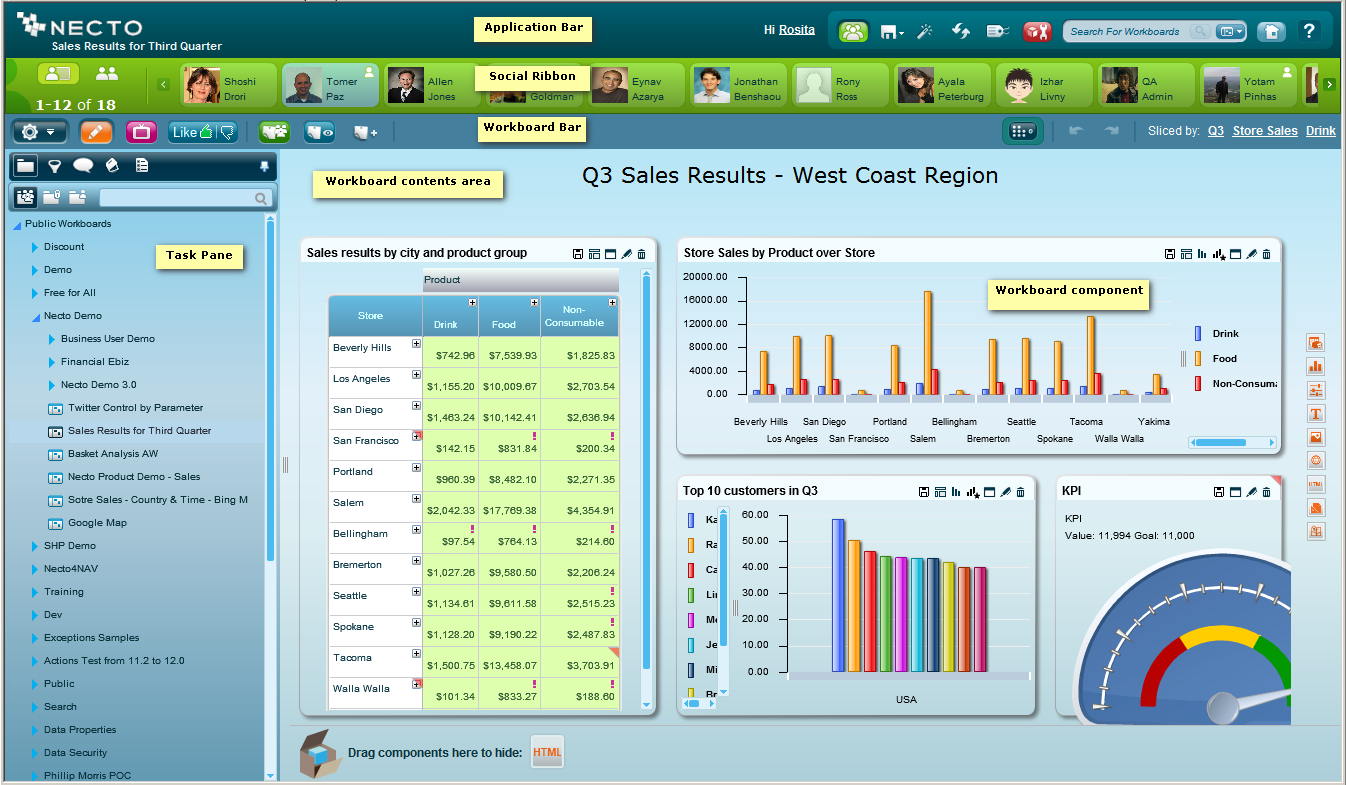Click the Search For Workboards field

1128,32
